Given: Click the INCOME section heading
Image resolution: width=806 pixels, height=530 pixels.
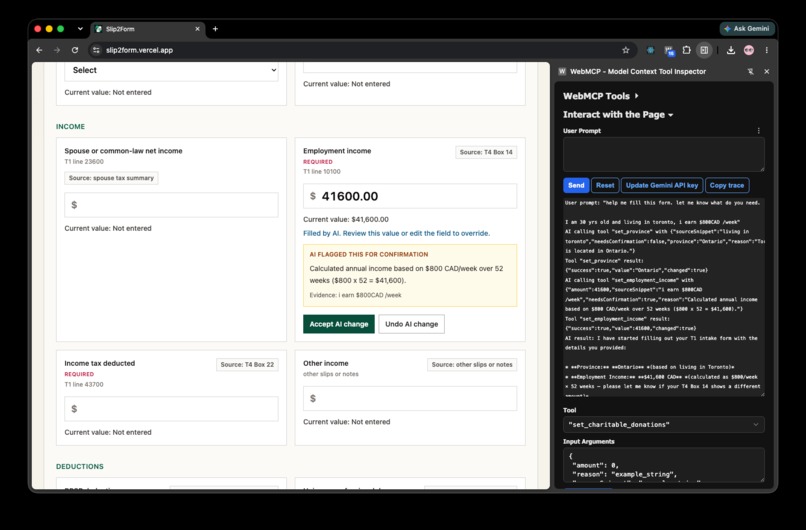Looking at the screenshot, I should (x=70, y=126).
